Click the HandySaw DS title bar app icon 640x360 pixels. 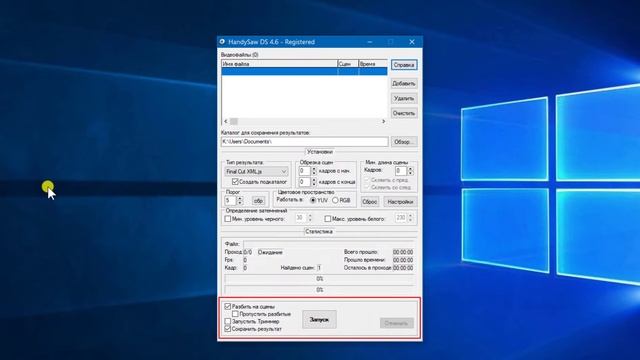pyautogui.click(x=222, y=42)
